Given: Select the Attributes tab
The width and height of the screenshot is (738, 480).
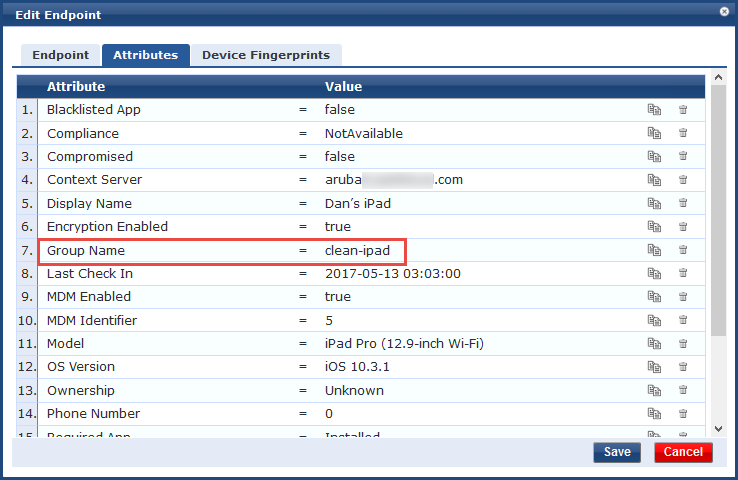Looking at the screenshot, I should click(x=146, y=55).
